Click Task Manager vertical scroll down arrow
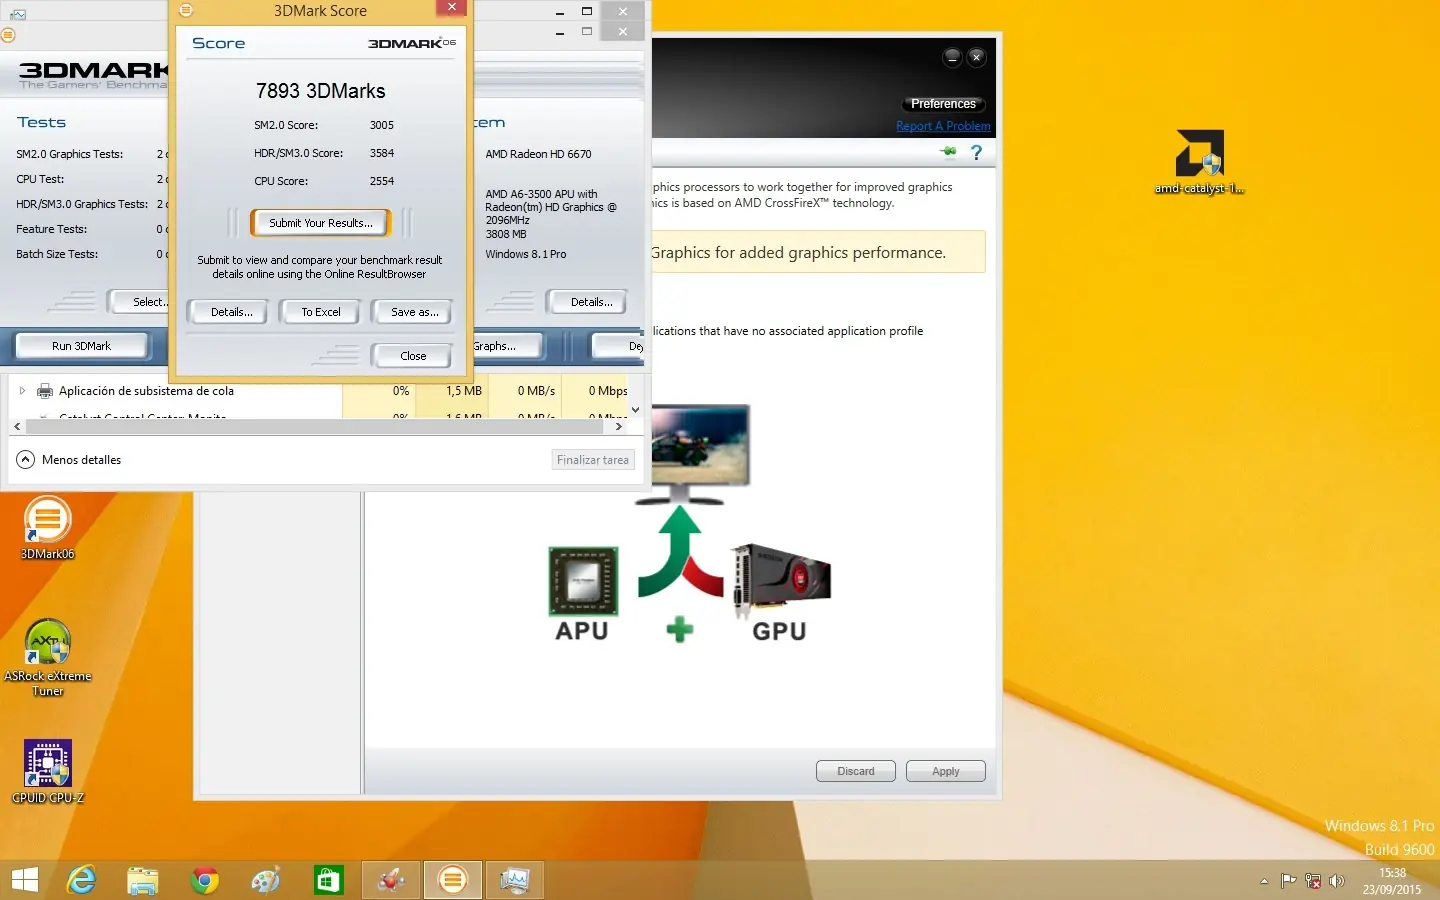The height and width of the screenshot is (900, 1440). [x=635, y=410]
